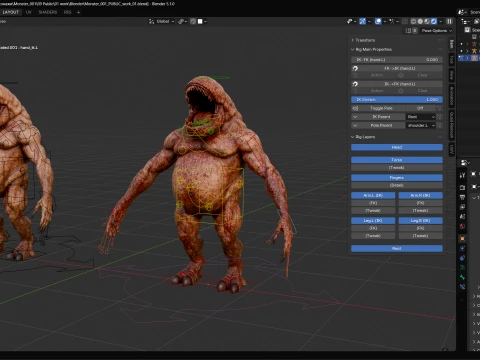Open the Bone Constraints properties tab icon

(x=462, y=287)
